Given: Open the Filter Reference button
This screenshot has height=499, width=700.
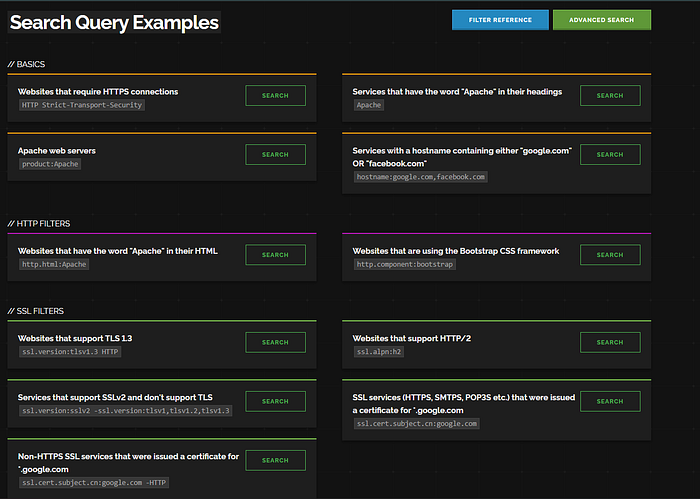Looking at the screenshot, I should coord(500,20).
